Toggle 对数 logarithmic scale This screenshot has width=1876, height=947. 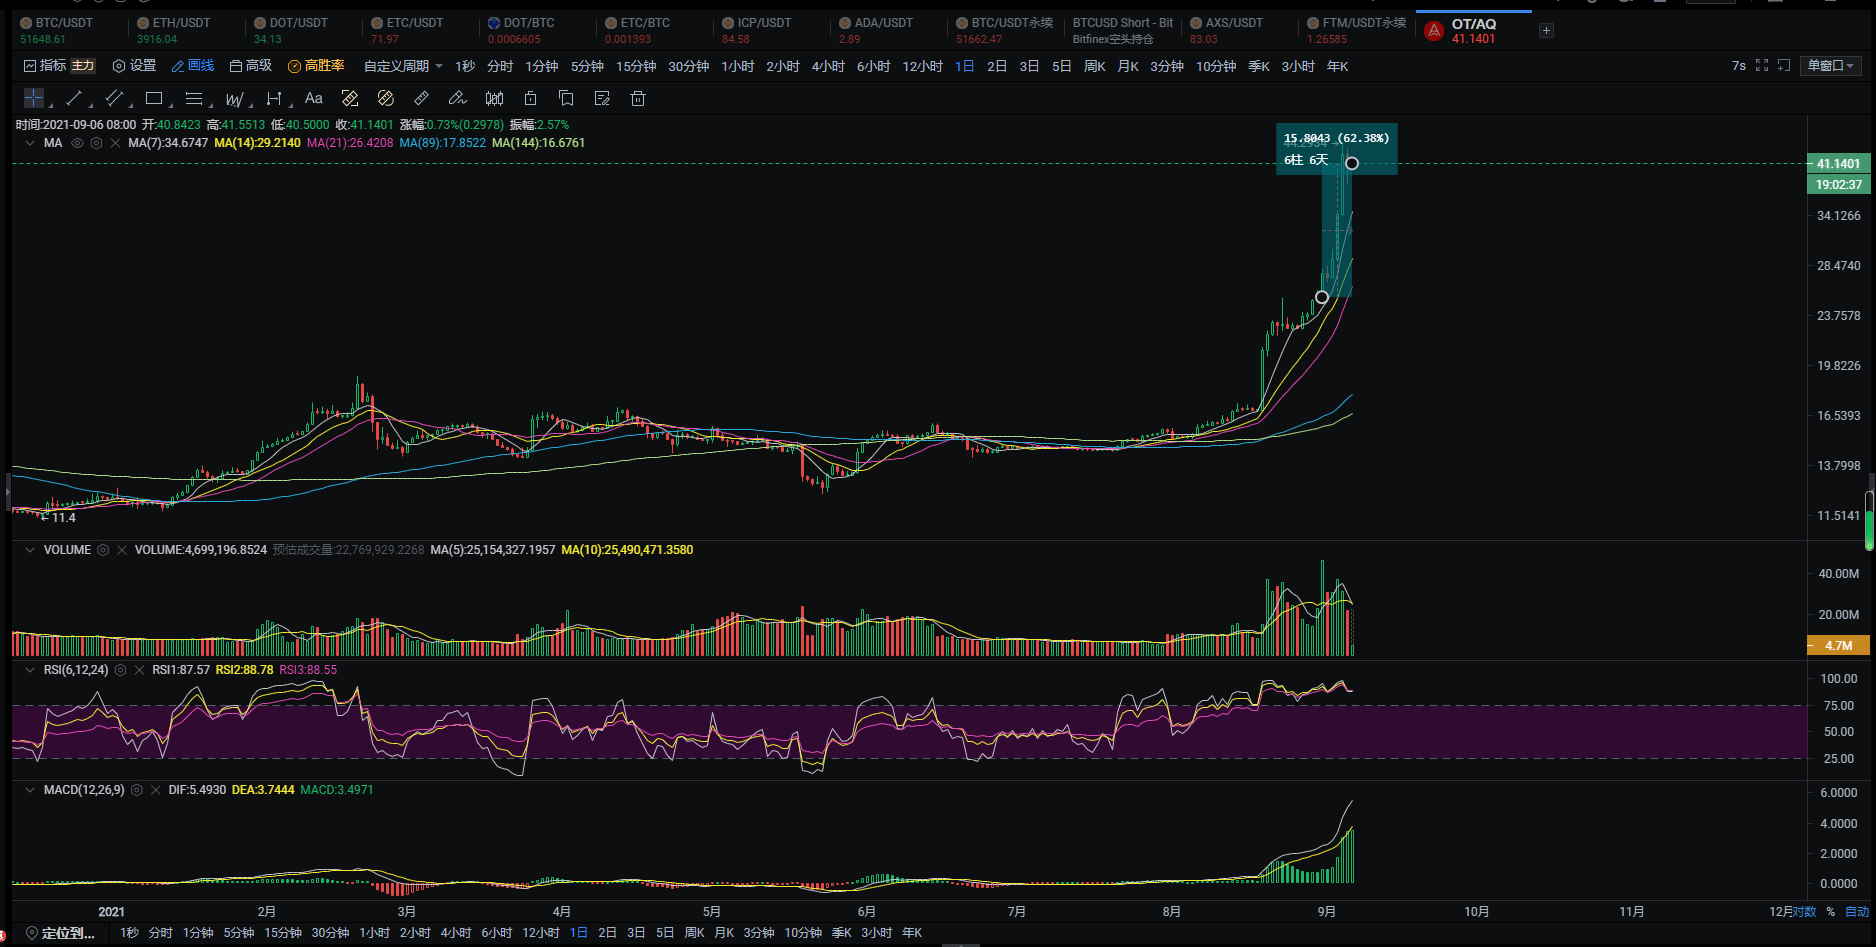[1804, 911]
